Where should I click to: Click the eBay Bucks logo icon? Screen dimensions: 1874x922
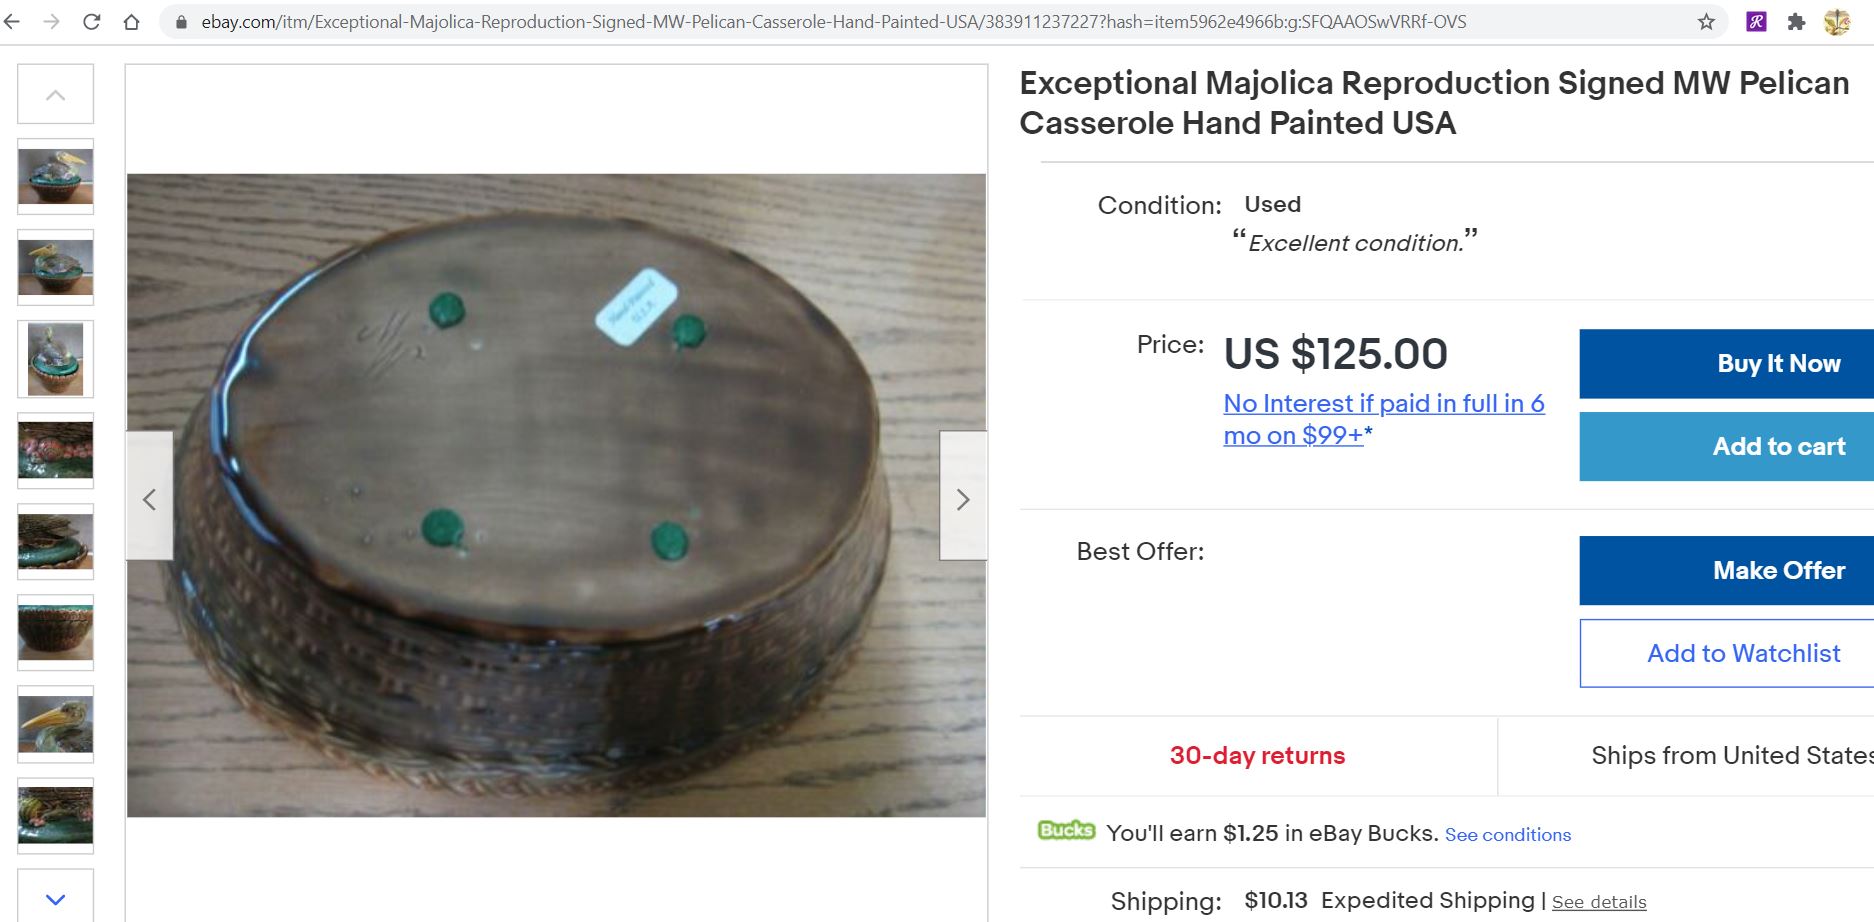pos(1066,831)
